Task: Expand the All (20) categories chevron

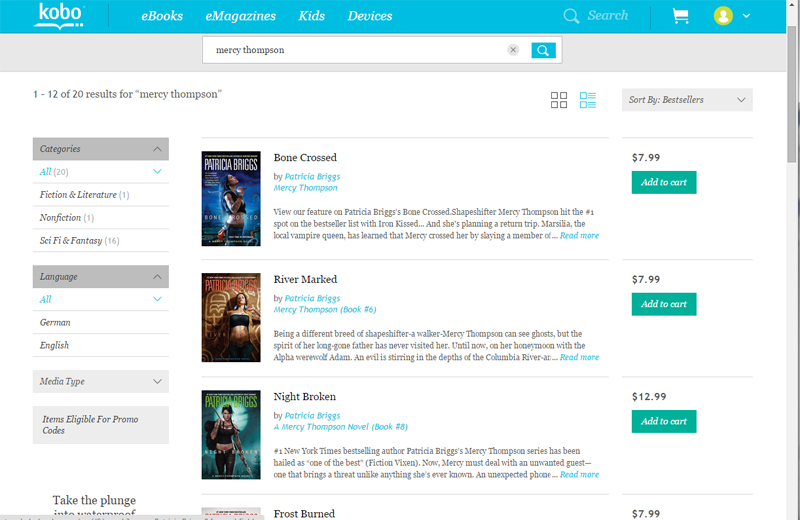Action: tap(157, 171)
